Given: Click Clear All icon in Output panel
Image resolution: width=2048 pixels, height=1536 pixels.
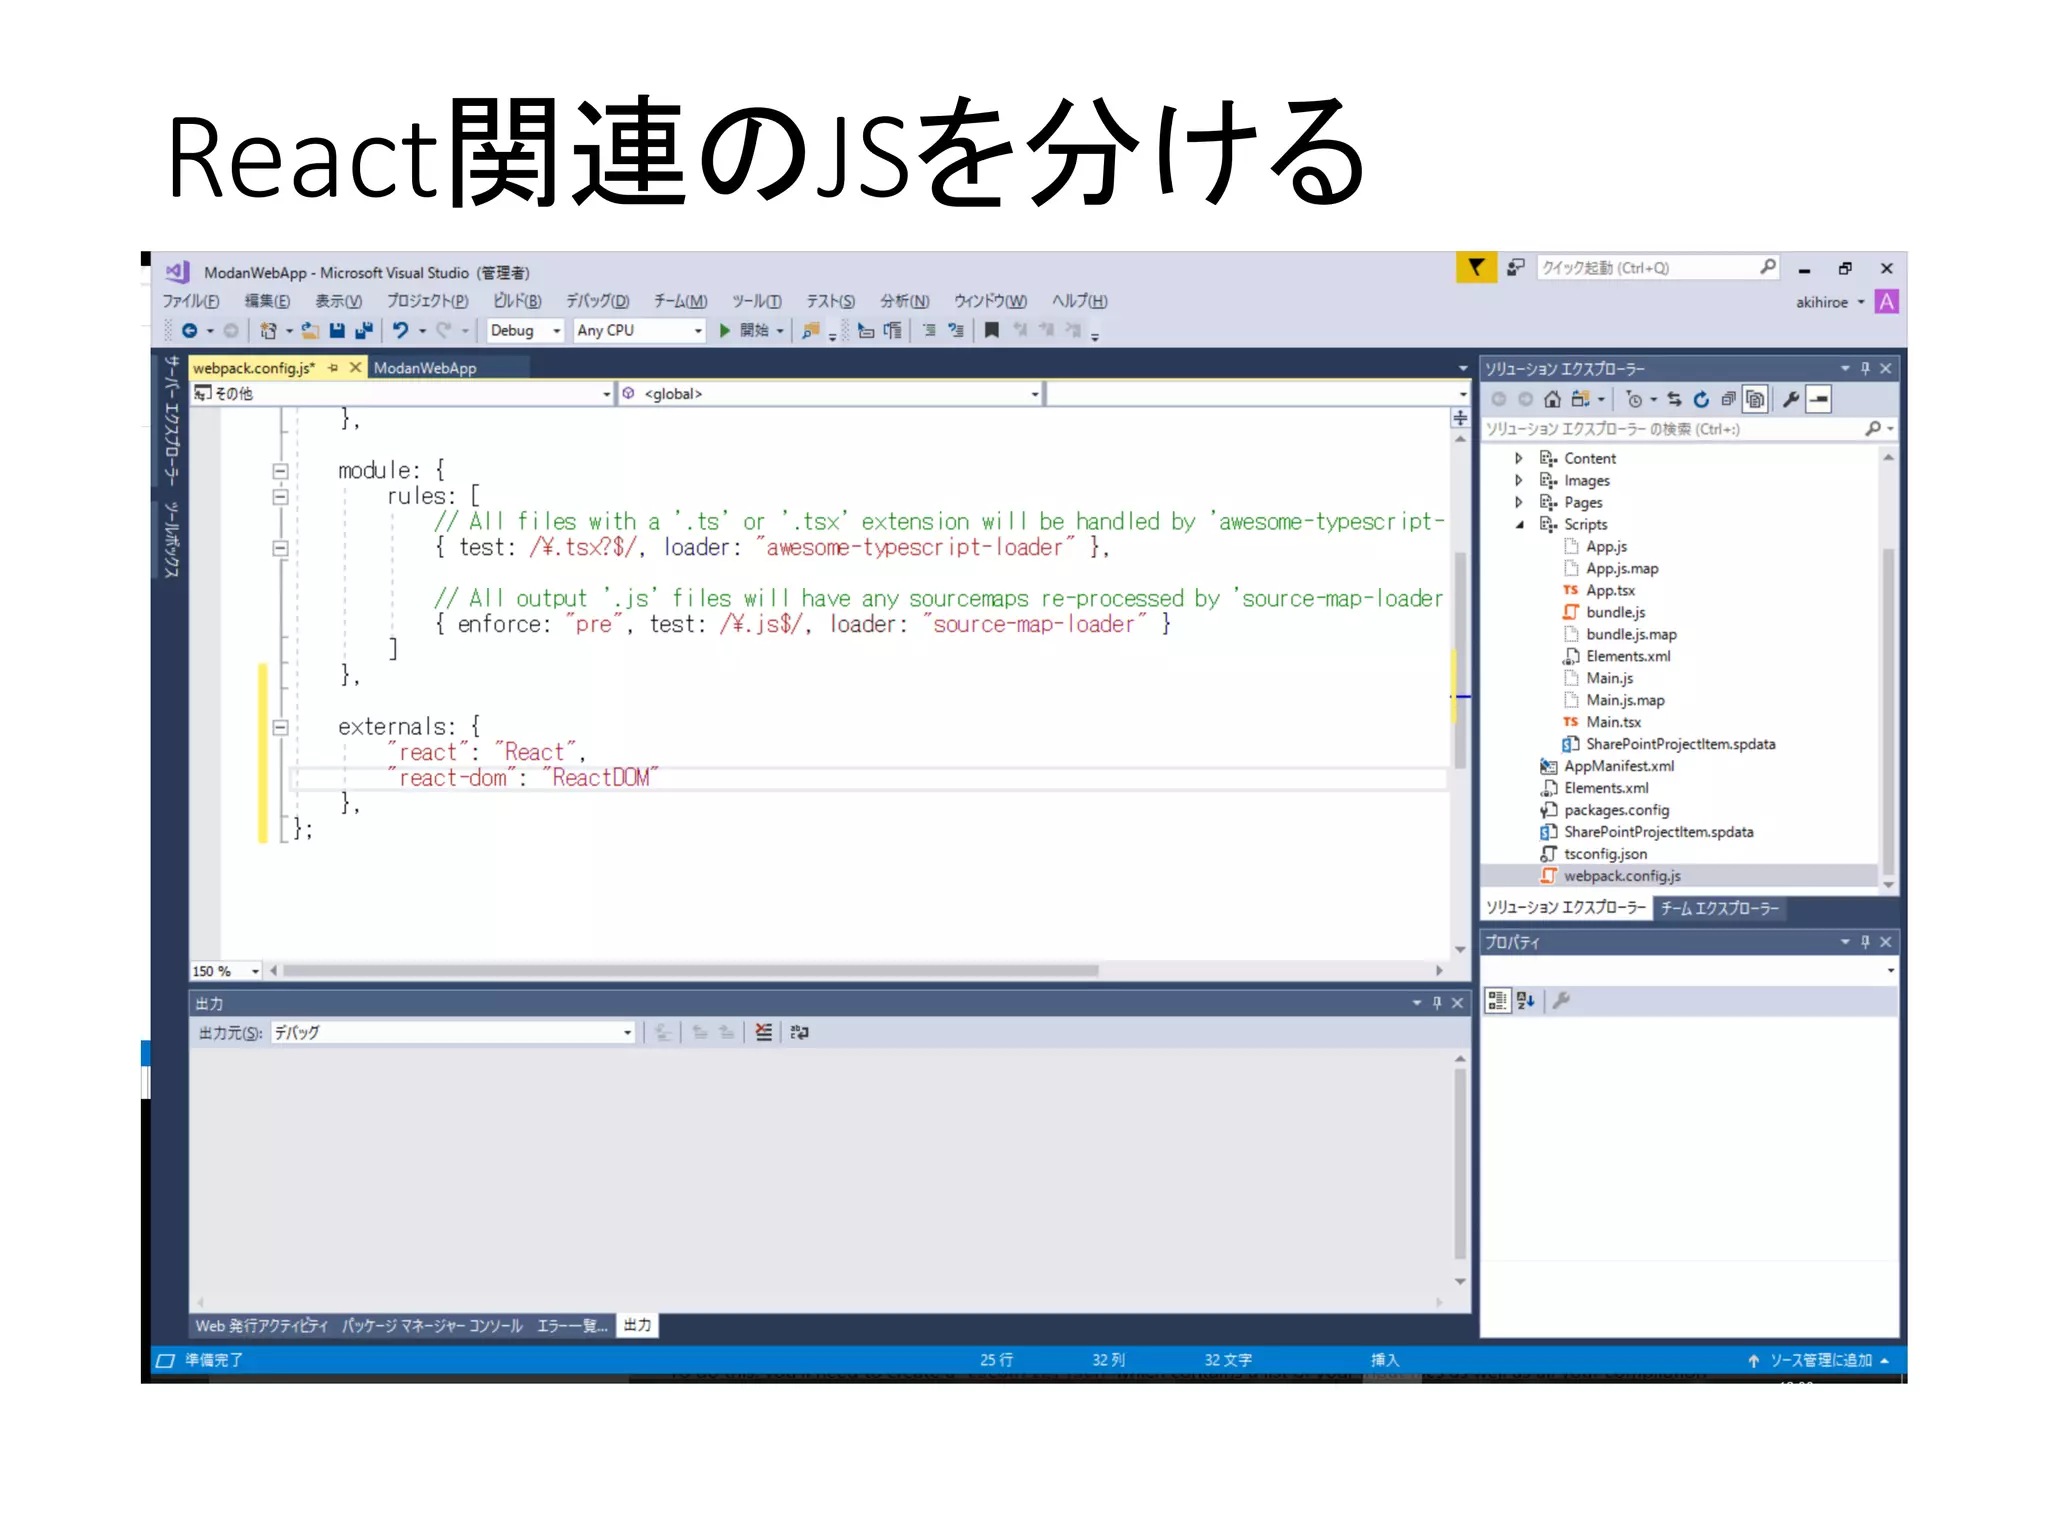Looking at the screenshot, I should tap(764, 1032).
